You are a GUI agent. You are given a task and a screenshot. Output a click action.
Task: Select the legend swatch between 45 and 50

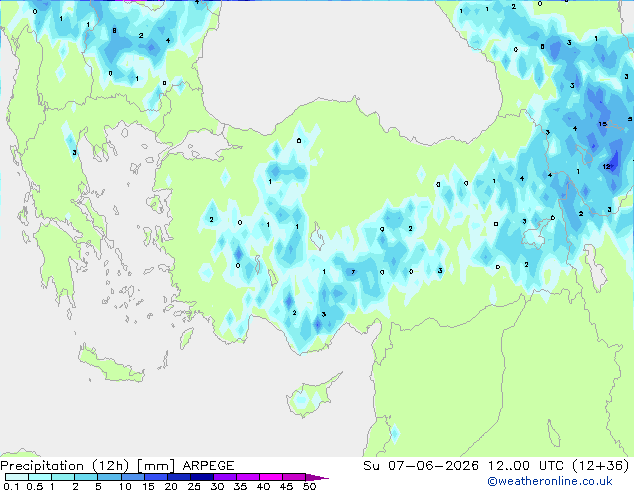[294, 477]
